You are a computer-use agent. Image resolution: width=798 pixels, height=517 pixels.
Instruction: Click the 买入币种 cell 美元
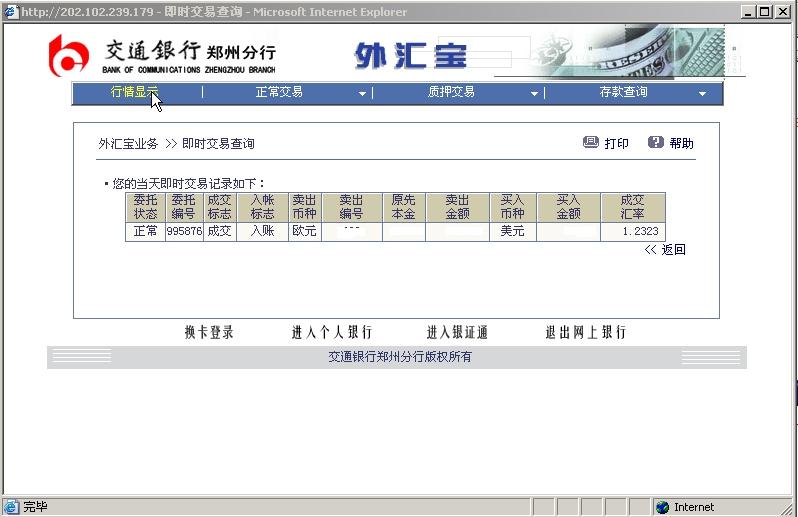(512, 231)
